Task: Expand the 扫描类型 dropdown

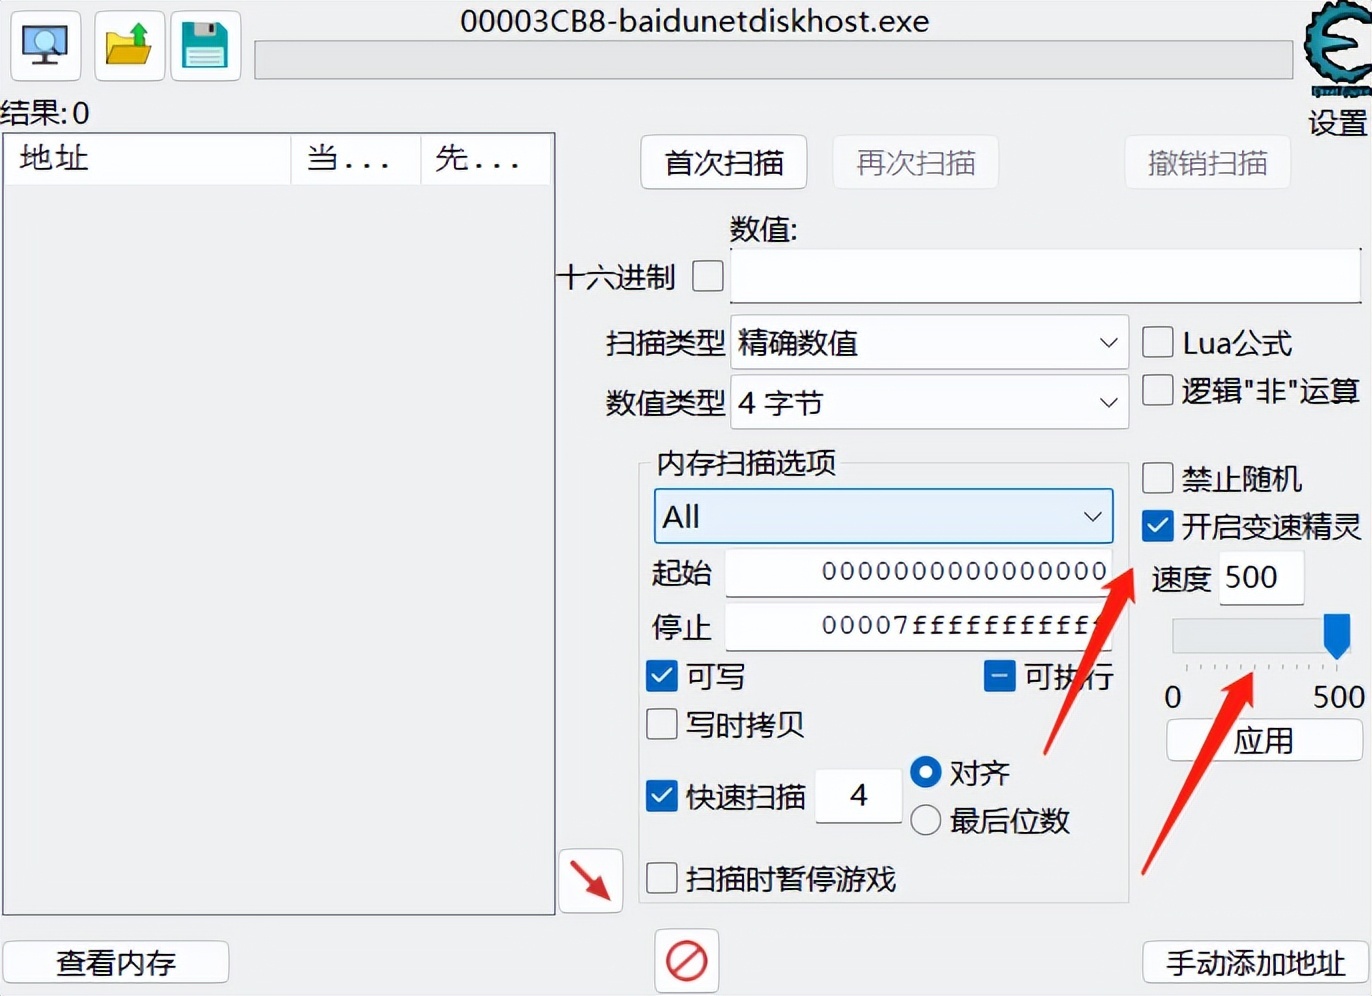Action: (930, 343)
